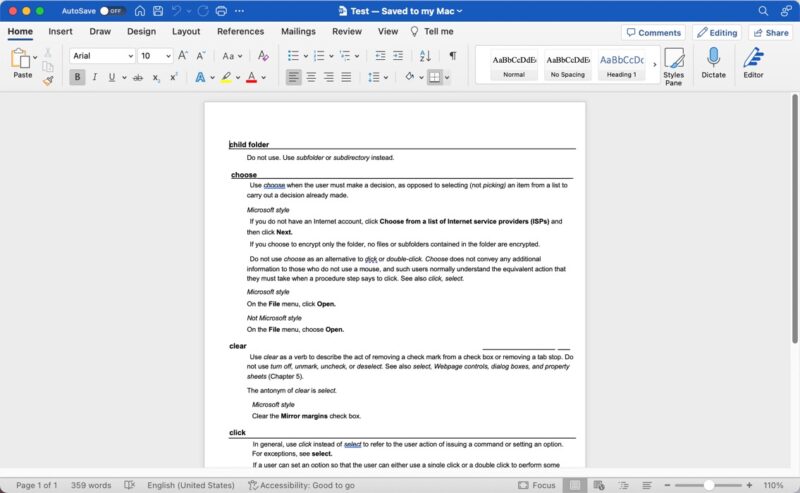Image resolution: width=800 pixels, height=493 pixels.
Task: Expand line spacing options
Action: click(x=386, y=78)
